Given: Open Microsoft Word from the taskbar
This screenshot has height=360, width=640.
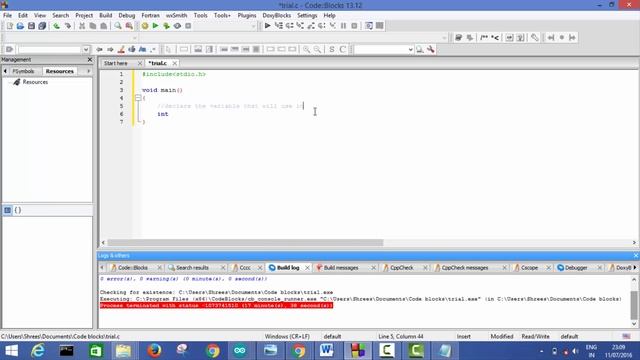Looking at the screenshot, I should [327, 351].
